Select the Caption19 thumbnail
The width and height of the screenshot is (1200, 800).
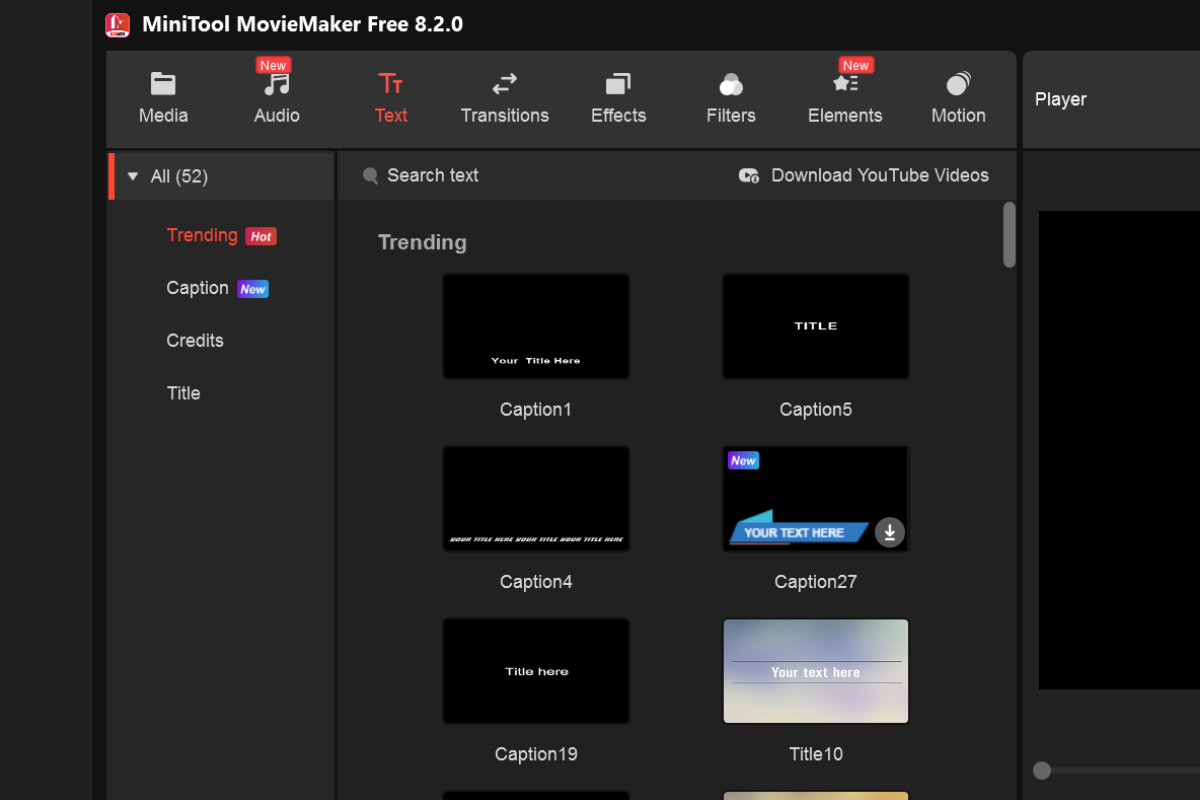click(x=536, y=671)
